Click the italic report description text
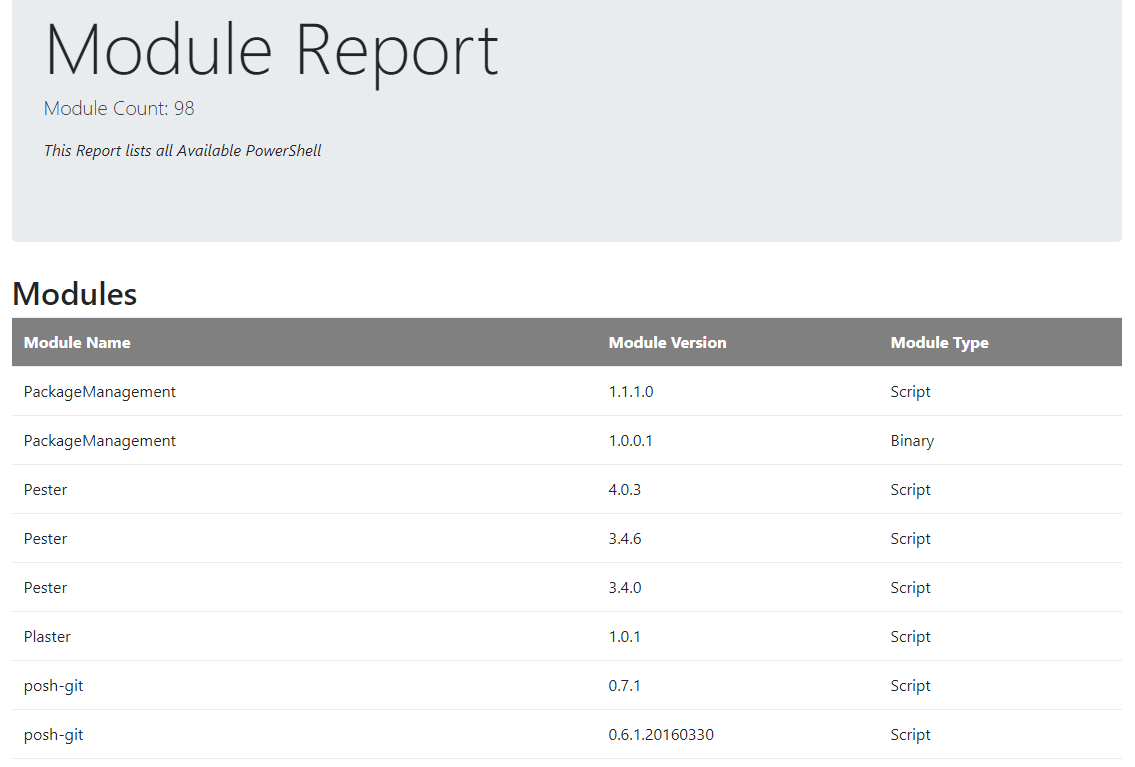The width and height of the screenshot is (1135, 767). point(182,151)
